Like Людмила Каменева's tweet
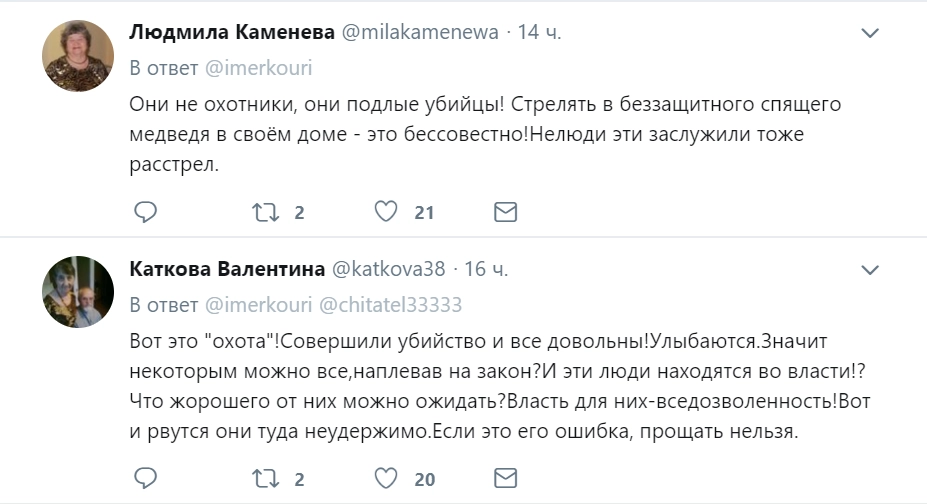The image size is (927, 504). [x=387, y=212]
